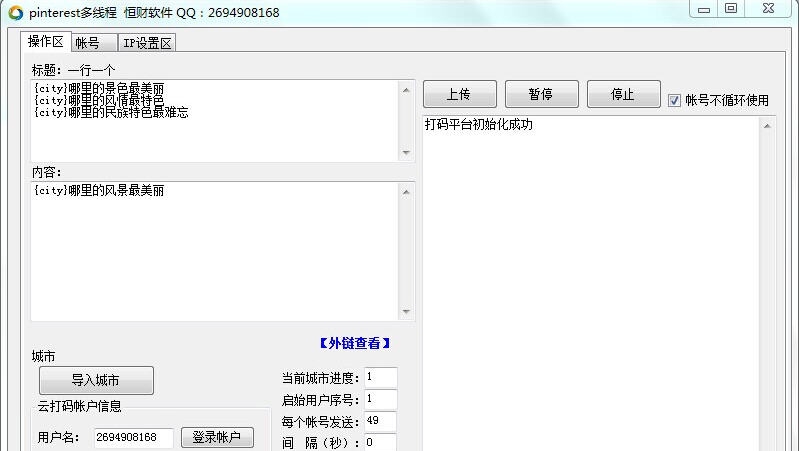Focus the 用户名 input field
Viewport: 799px width, 451px height.
(x=134, y=437)
